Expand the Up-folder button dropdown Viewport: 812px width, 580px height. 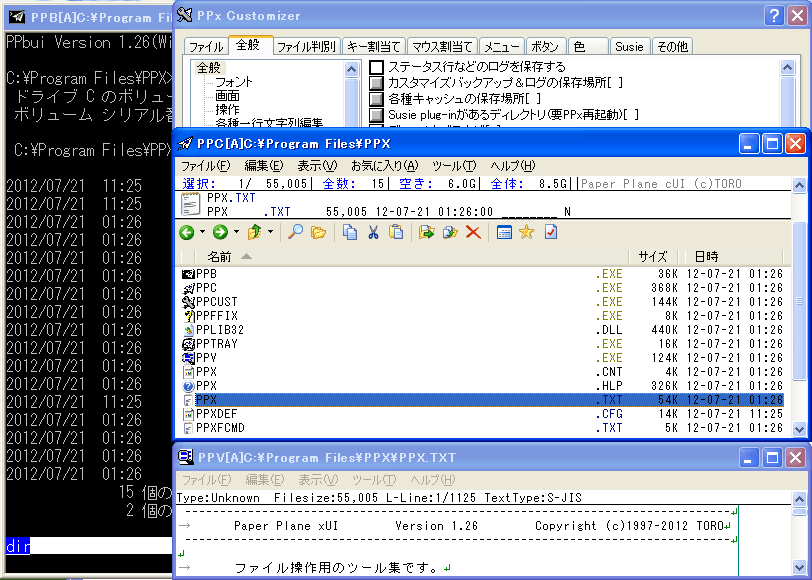(270, 231)
